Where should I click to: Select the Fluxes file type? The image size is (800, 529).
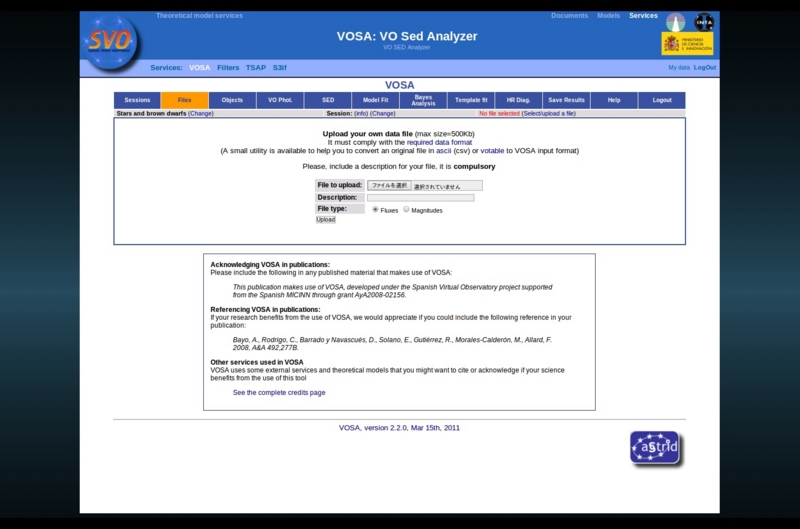pos(375,210)
